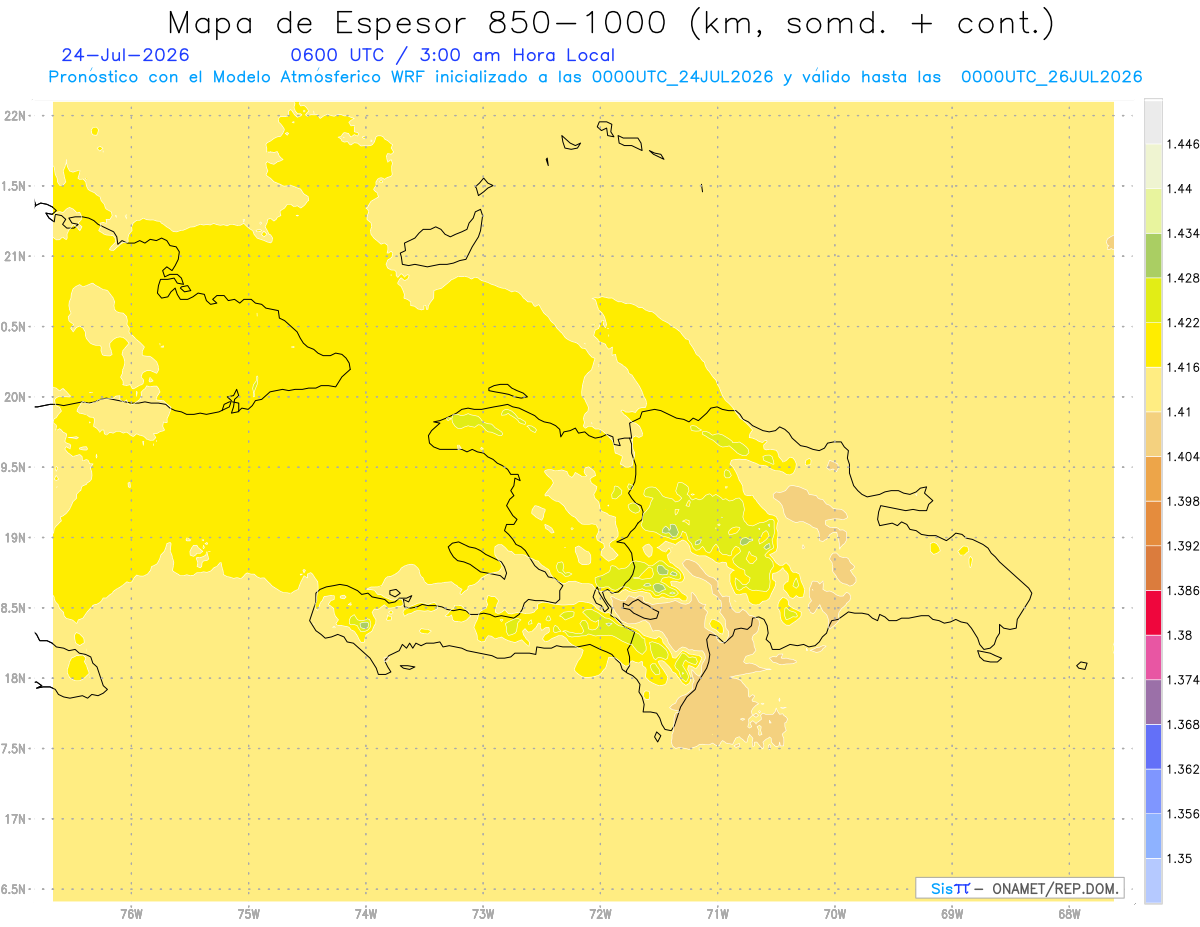Click the colorbar value "1.404"

[x=1183, y=457]
